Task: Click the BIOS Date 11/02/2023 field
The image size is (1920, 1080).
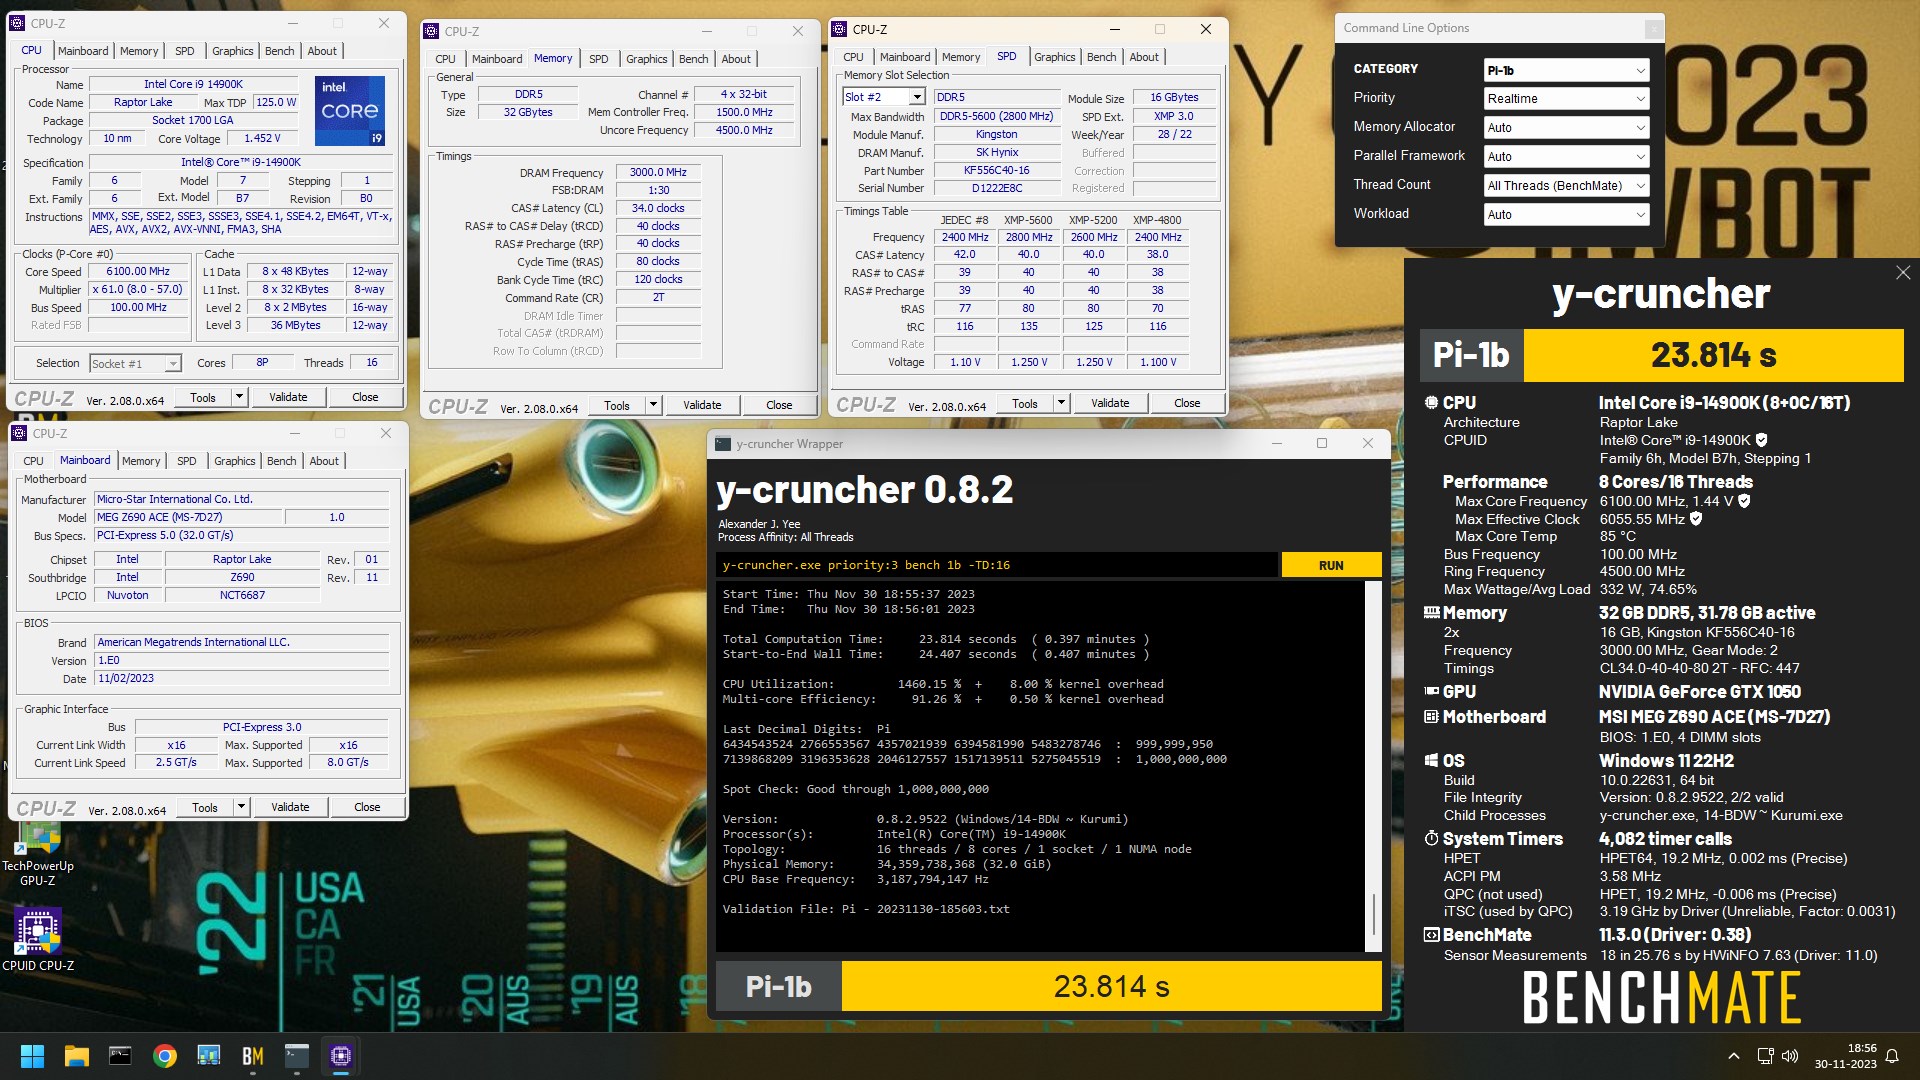Action: (x=241, y=678)
